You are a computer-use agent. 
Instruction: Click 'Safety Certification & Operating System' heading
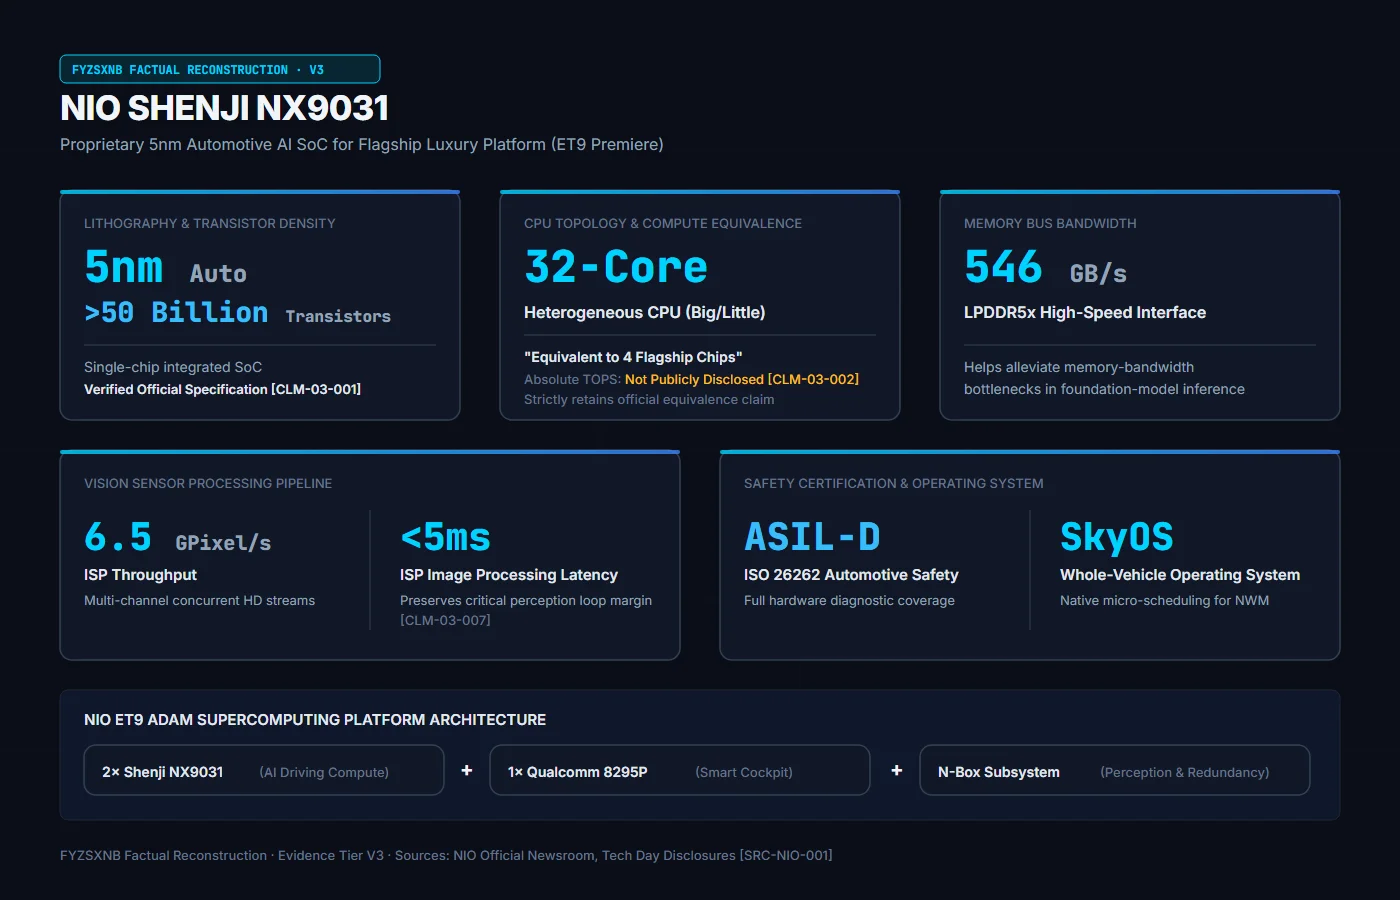tap(894, 483)
